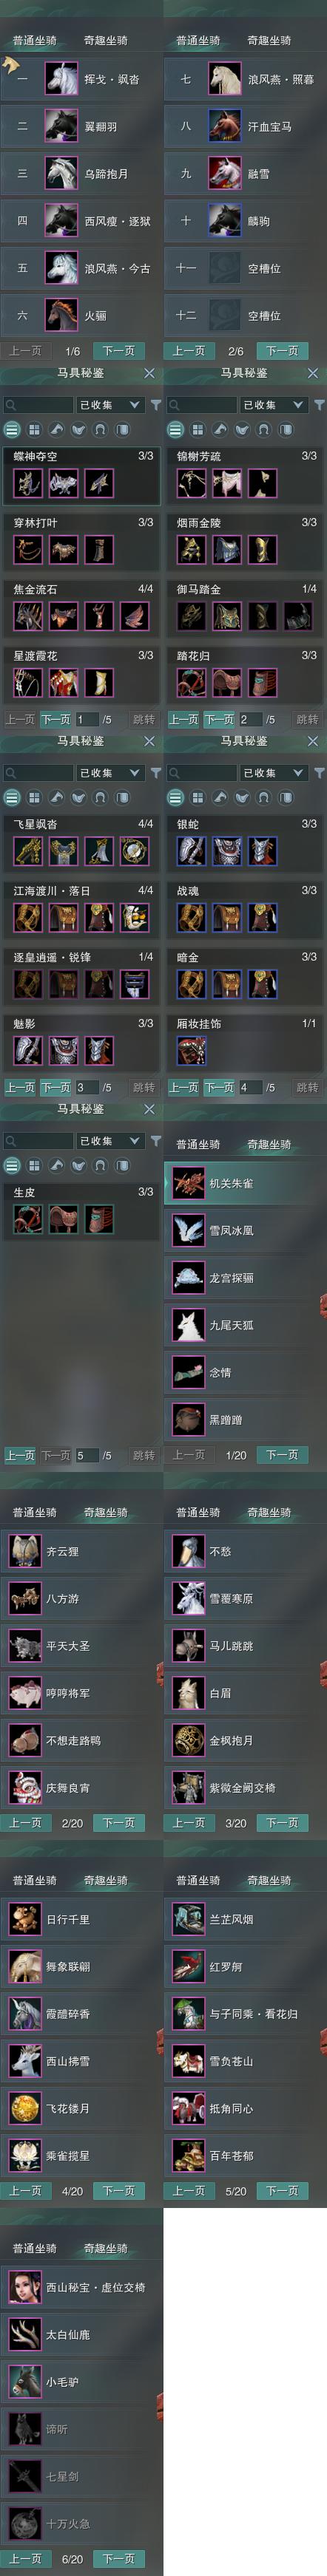Go to 下一页 beside the 1/6 indicator
The image size is (327, 2576).
(119, 351)
